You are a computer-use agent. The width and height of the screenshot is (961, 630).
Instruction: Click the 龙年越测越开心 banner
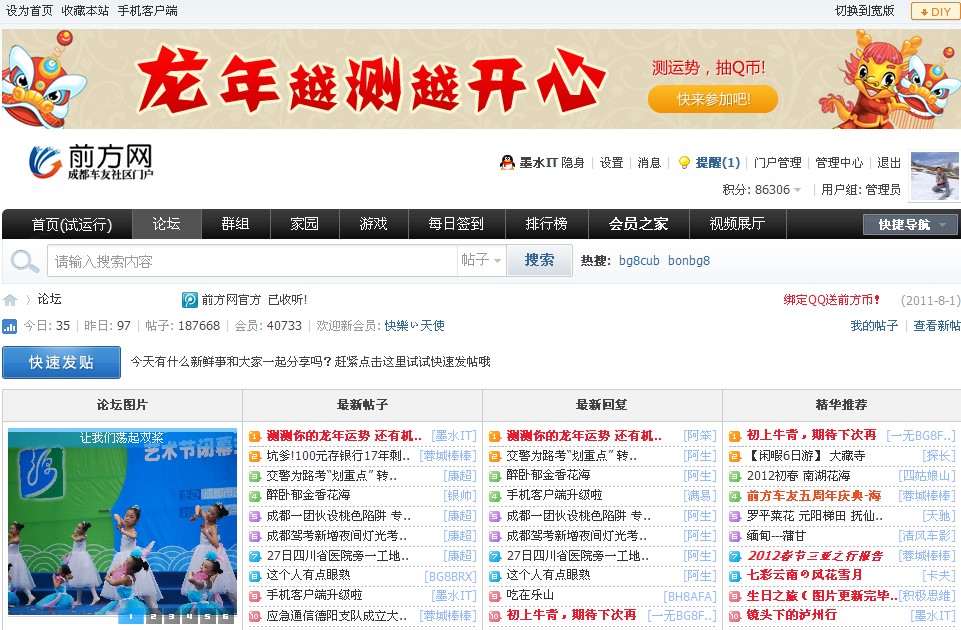coord(480,79)
